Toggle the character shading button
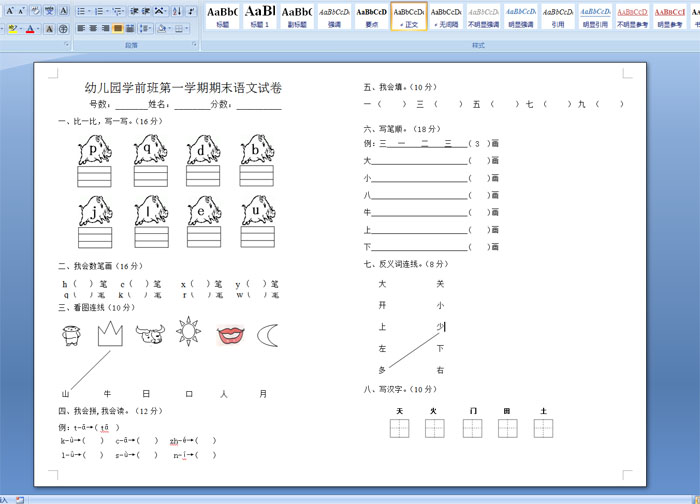Image resolution: width=700 pixels, height=504 pixels. pyautogui.click(x=50, y=29)
